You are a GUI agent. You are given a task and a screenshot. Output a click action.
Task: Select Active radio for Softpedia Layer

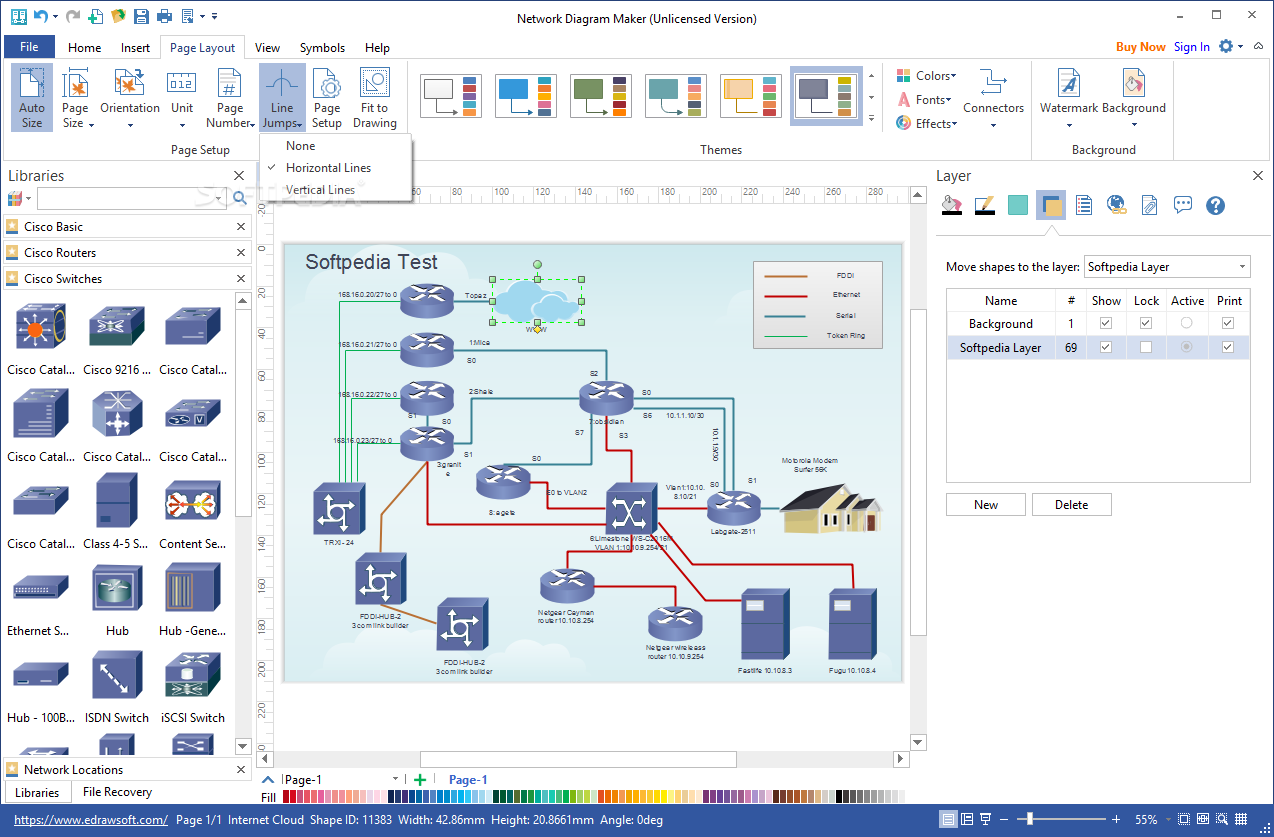click(x=1187, y=347)
